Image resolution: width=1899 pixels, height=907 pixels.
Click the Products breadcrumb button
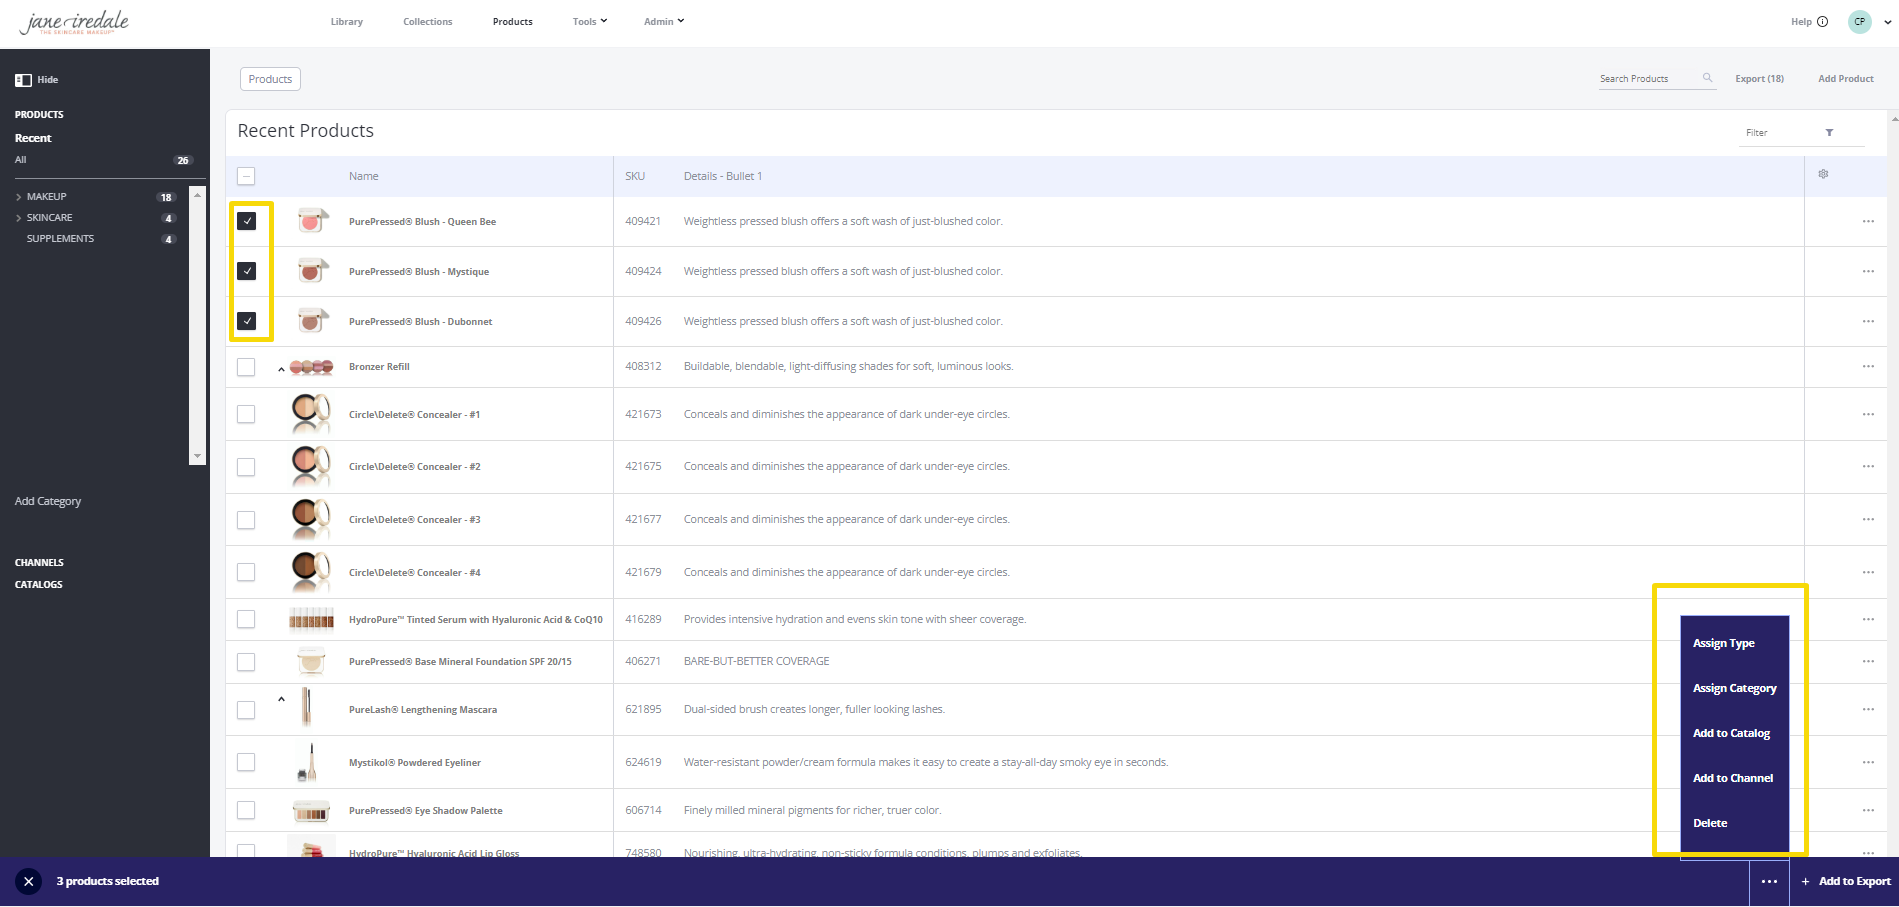pyautogui.click(x=270, y=79)
